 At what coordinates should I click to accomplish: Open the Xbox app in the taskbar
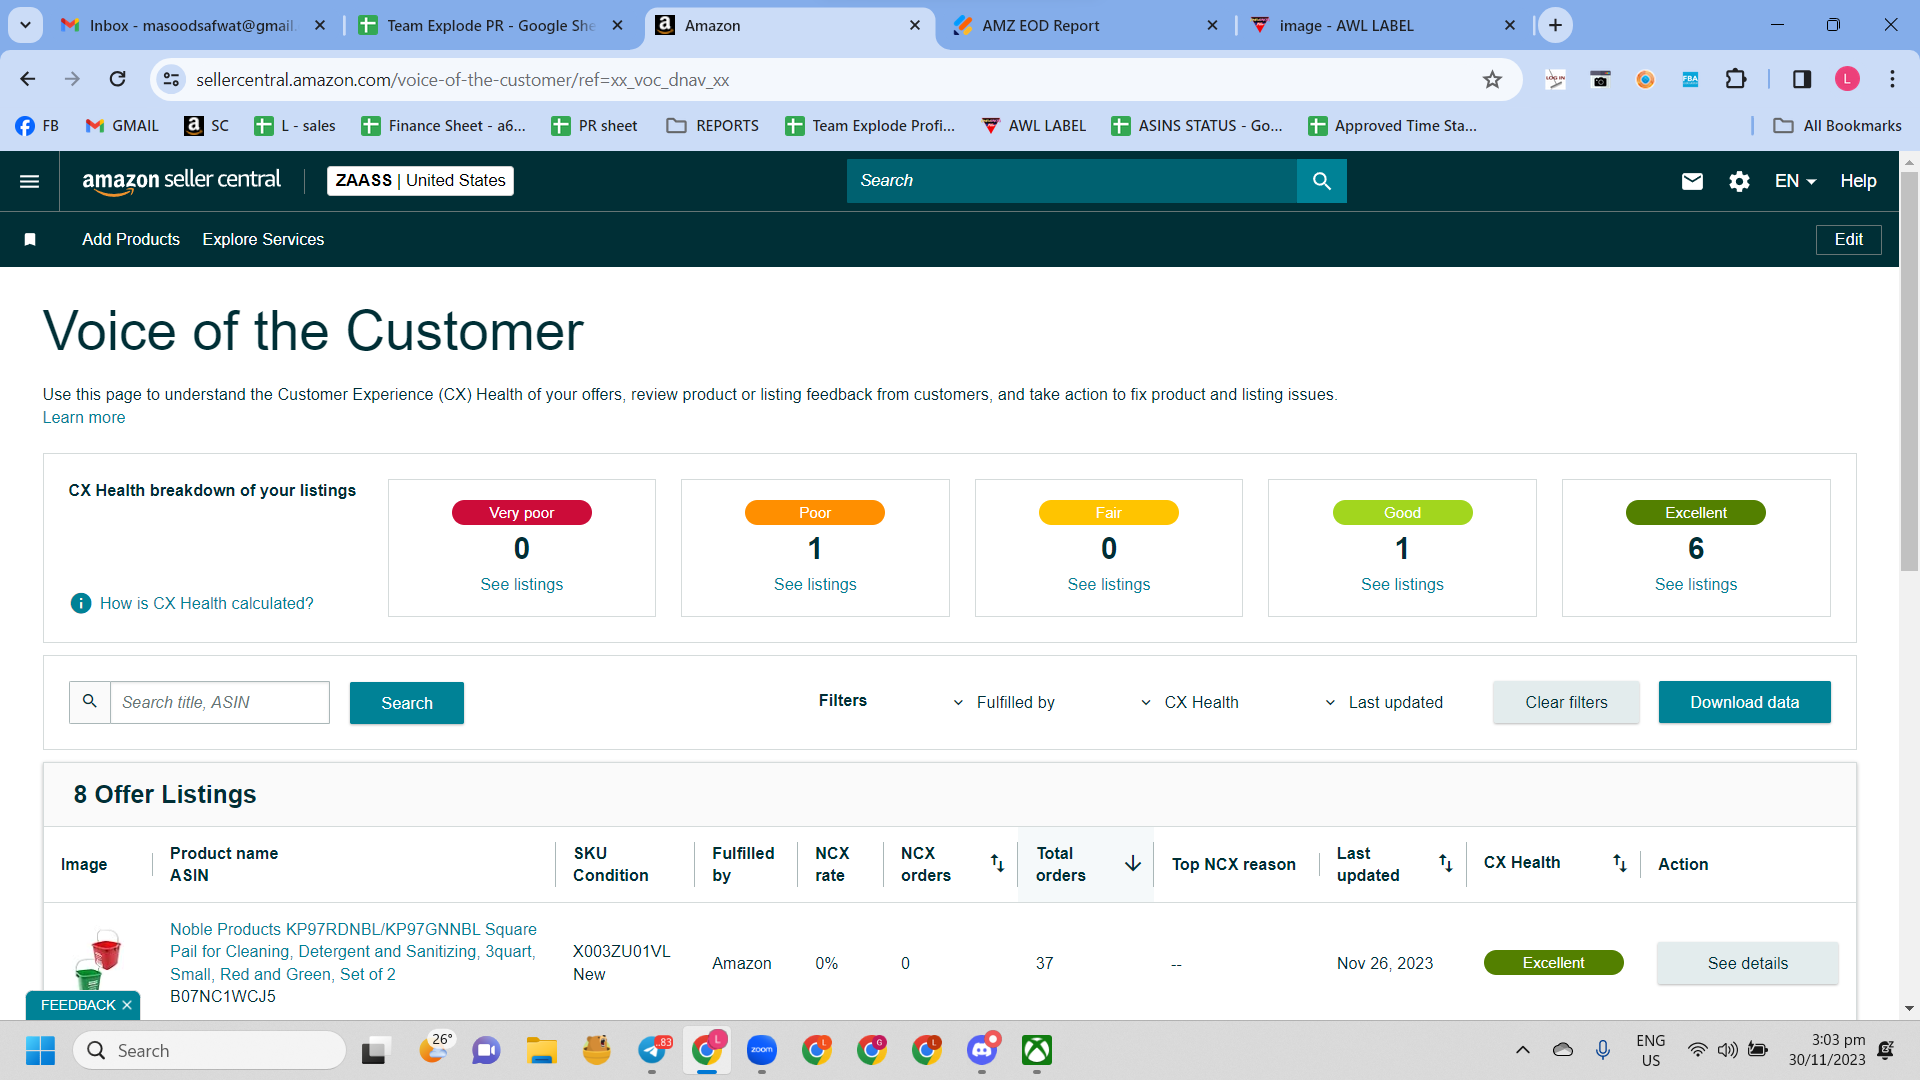click(1037, 1050)
